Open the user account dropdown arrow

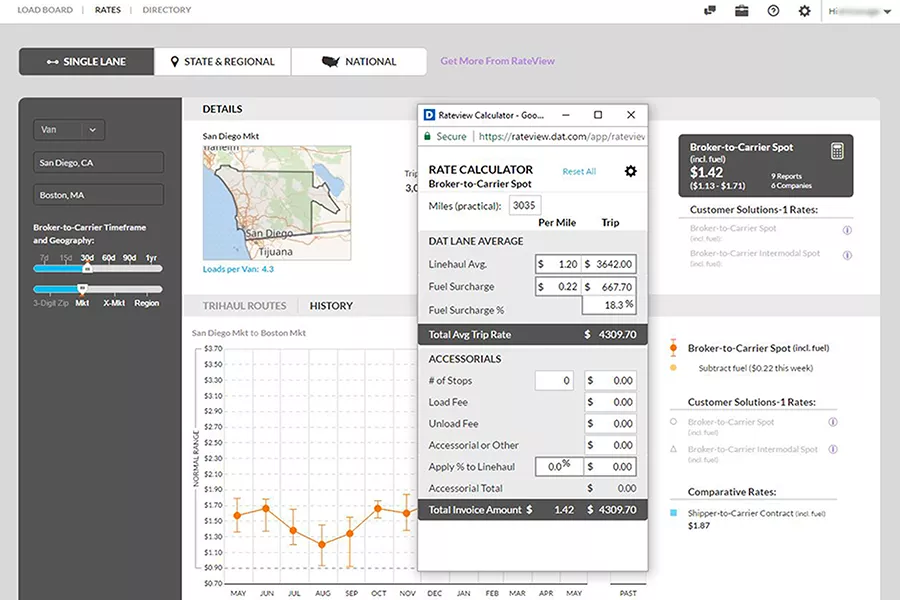click(x=887, y=11)
